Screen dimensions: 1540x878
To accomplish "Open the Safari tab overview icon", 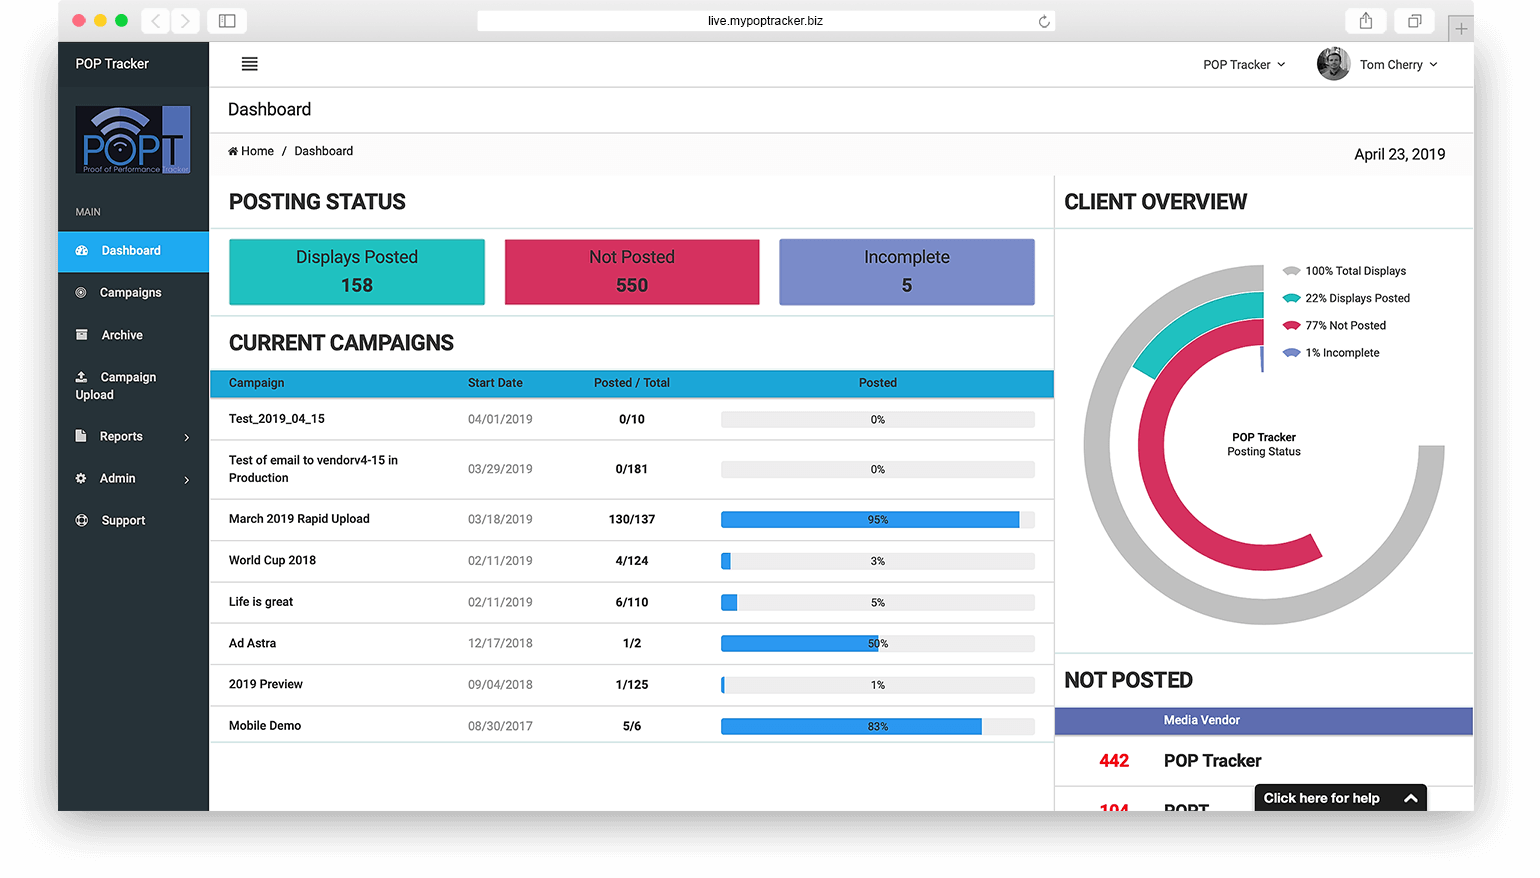I will [x=1415, y=21].
